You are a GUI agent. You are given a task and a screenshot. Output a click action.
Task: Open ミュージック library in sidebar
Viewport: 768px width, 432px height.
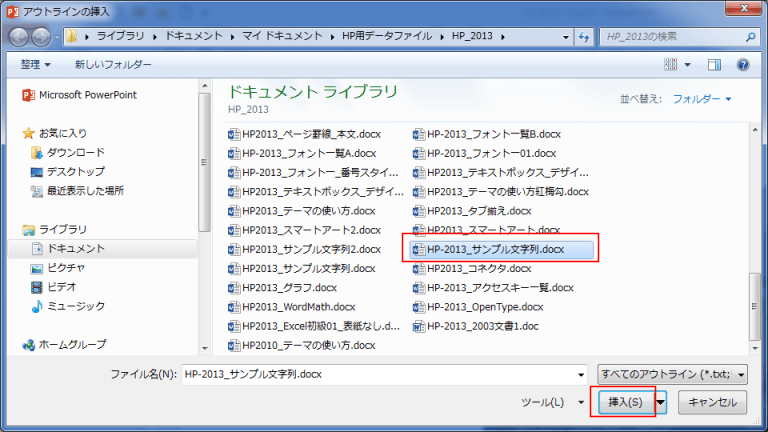[x=68, y=306]
